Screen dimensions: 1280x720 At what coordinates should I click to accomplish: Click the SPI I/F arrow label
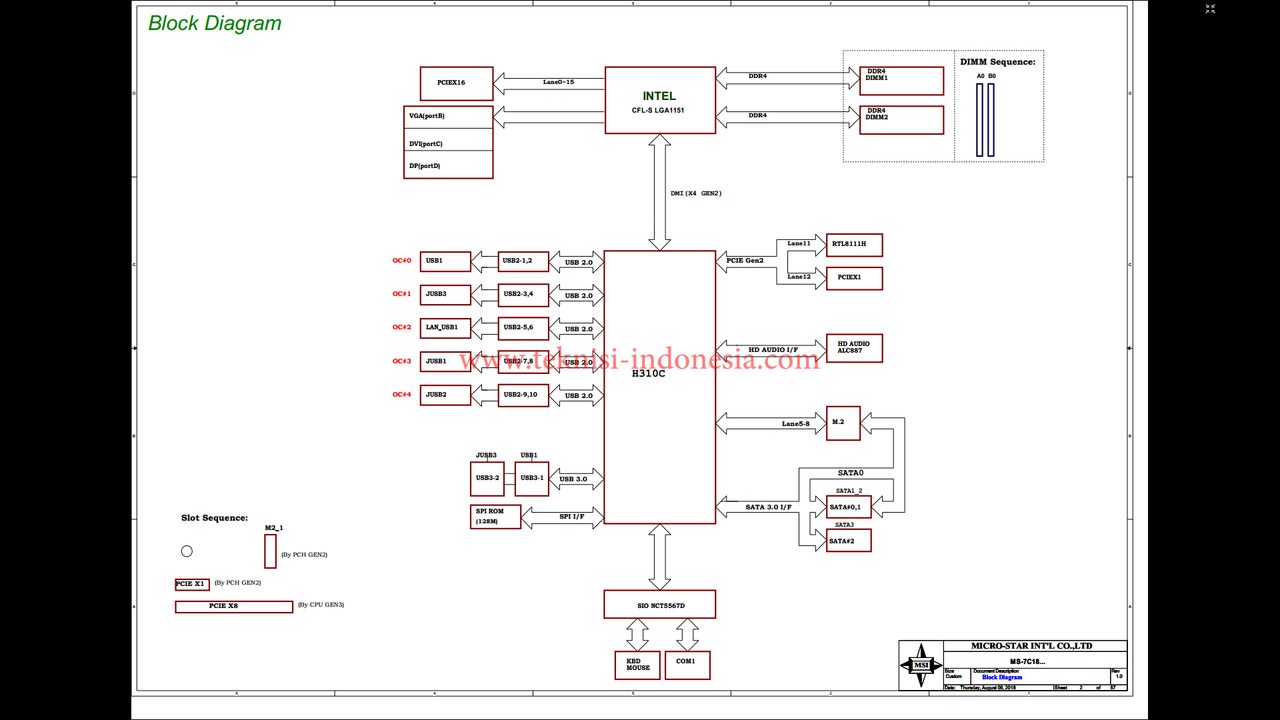point(571,516)
